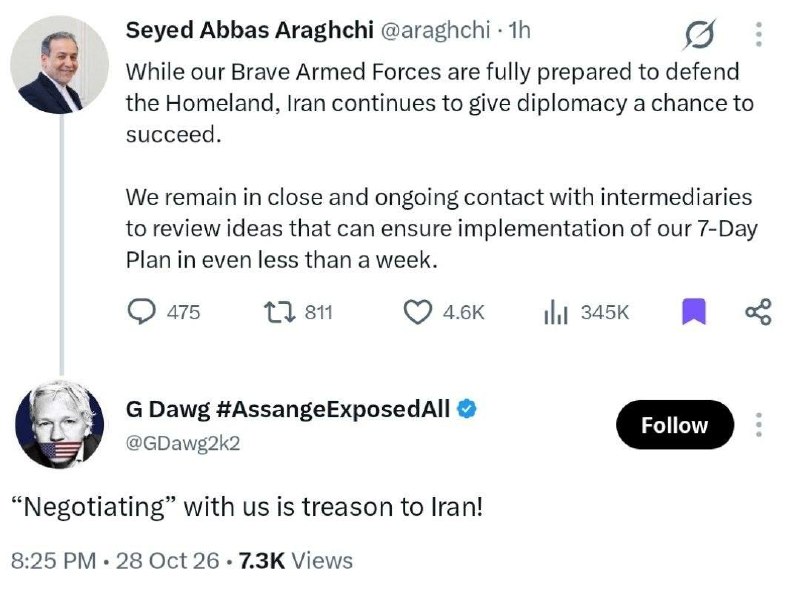Click the Seyed Abbas Araghchi display name
The height and width of the screenshot is (592, 800).
coord(249,30)
